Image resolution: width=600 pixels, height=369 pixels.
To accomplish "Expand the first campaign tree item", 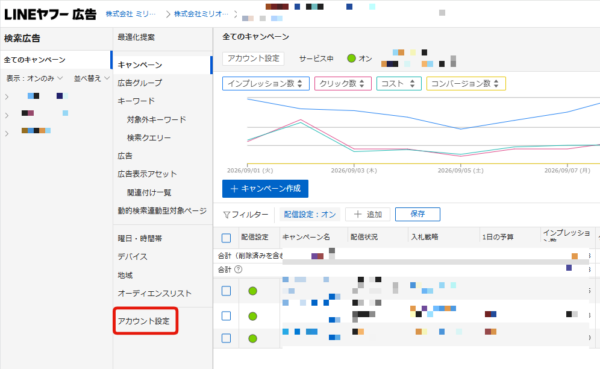I will tap(7, 97).
